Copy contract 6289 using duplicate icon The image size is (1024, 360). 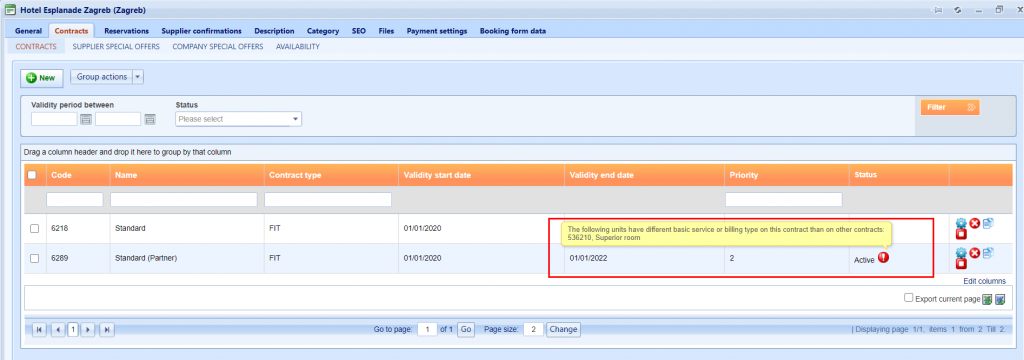coord(987,253)
